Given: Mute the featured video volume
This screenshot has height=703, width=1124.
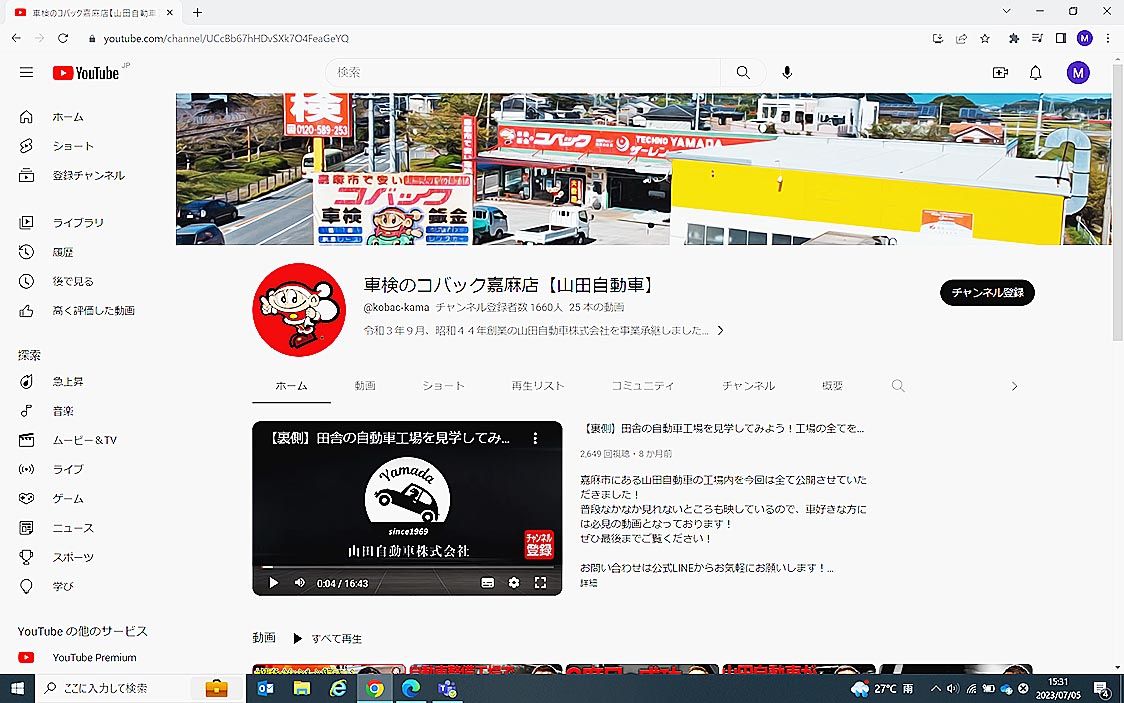Looking at the screenshot, I should pos(300,583).
